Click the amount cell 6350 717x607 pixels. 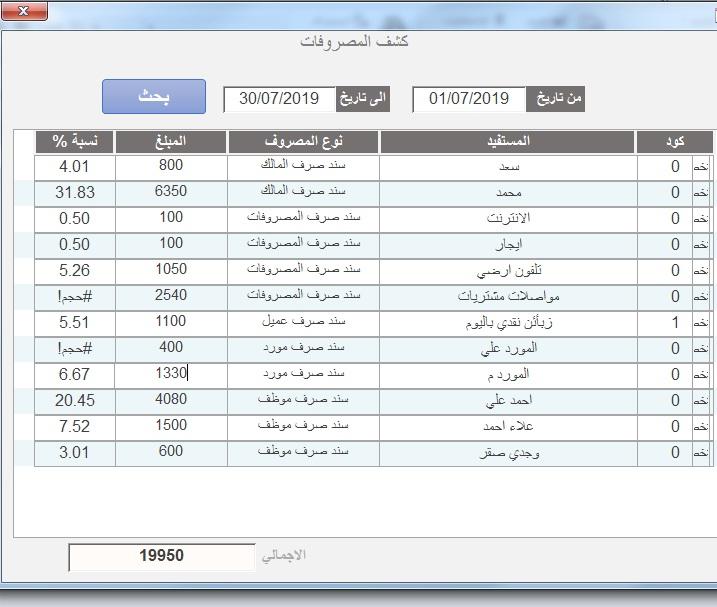[x=171, y=192]
